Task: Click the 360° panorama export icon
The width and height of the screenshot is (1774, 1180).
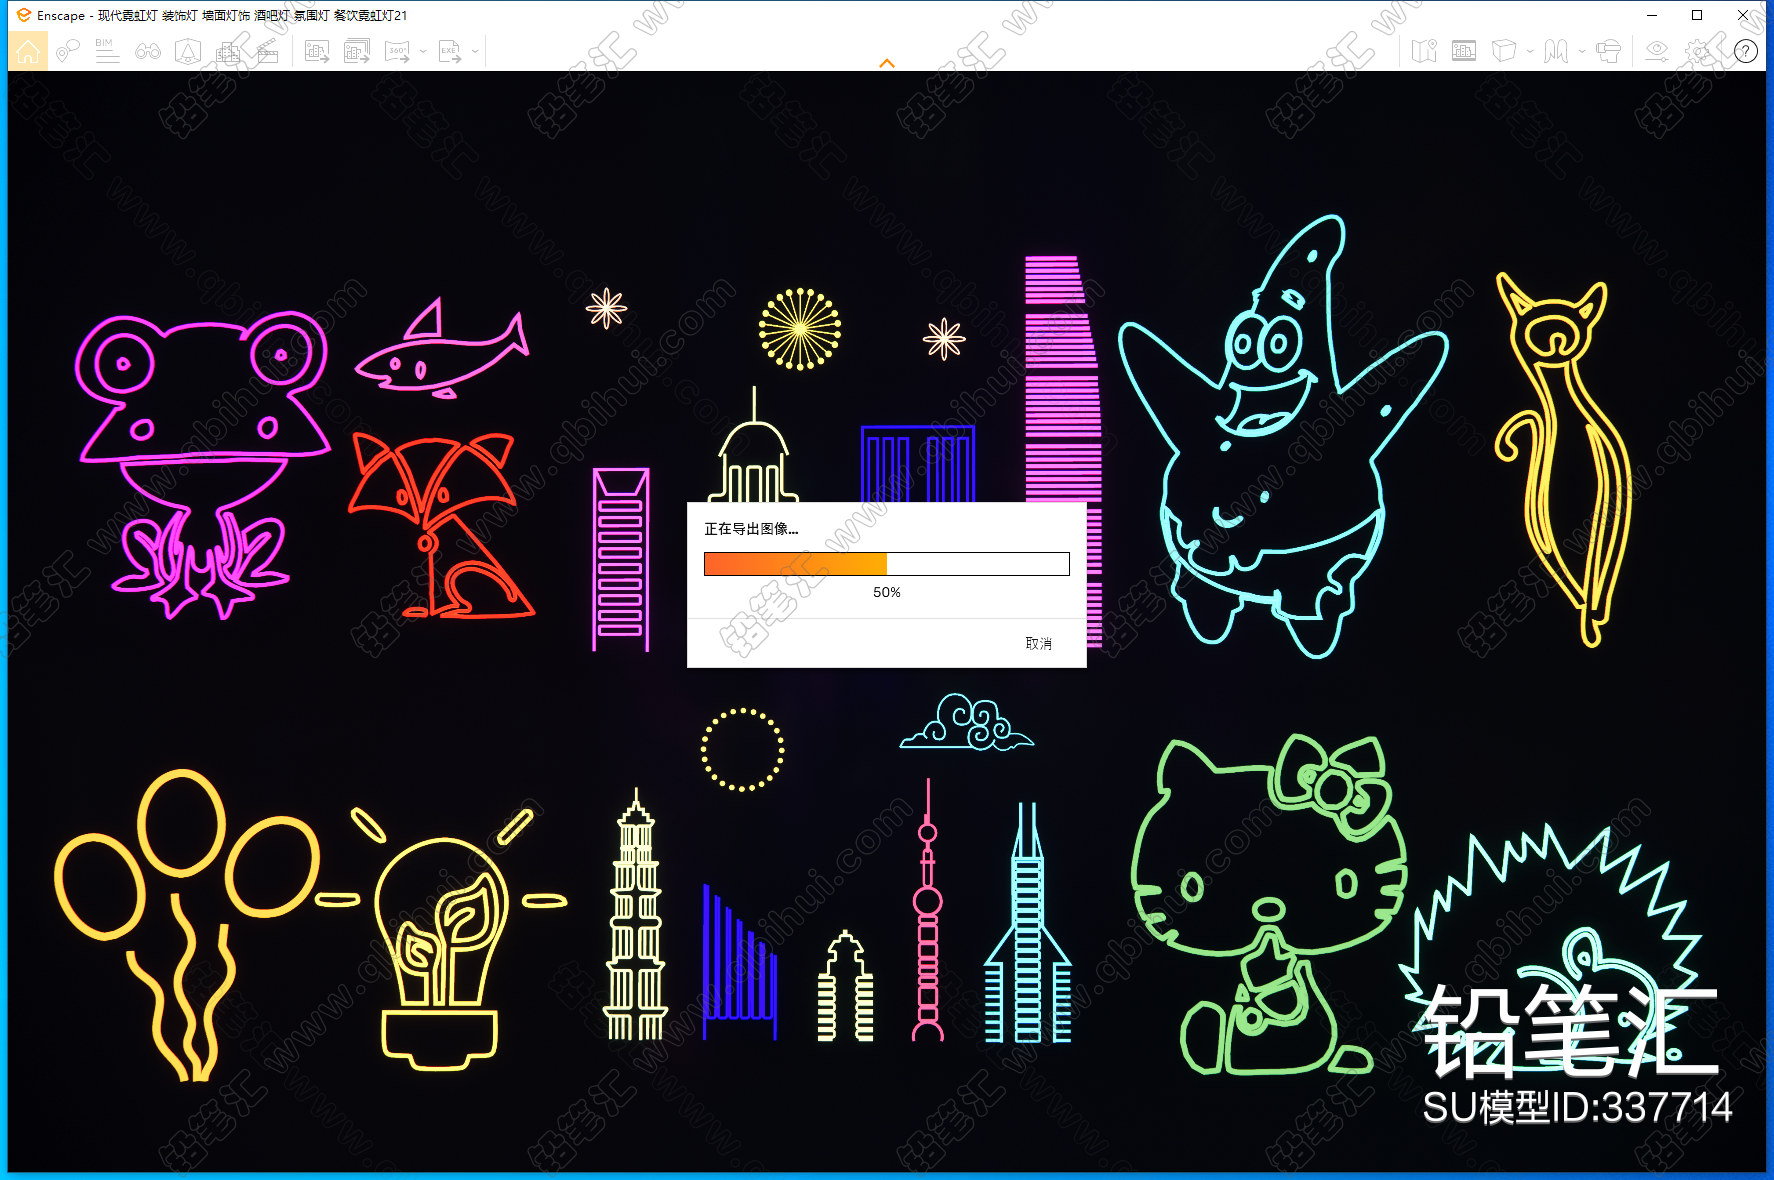Action: click(x=397, y=51)
